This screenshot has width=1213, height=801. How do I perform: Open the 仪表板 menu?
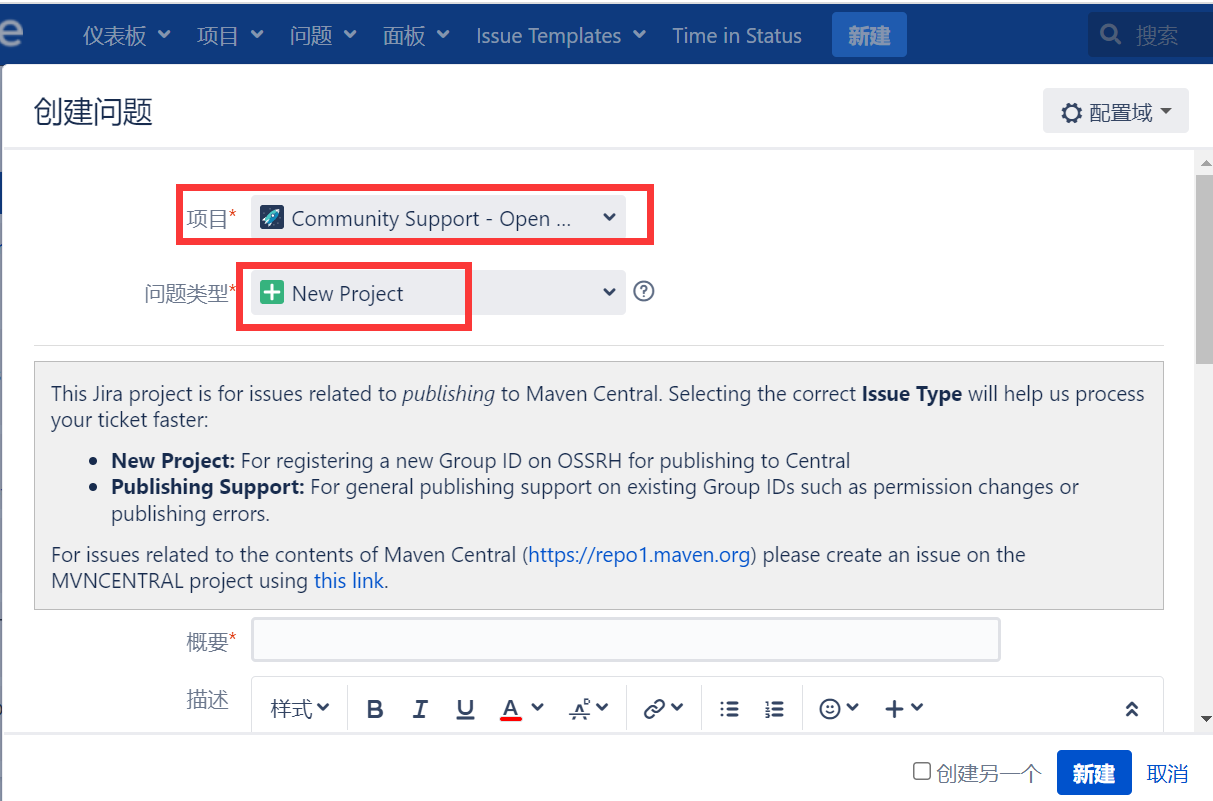[x=125, y=36]
